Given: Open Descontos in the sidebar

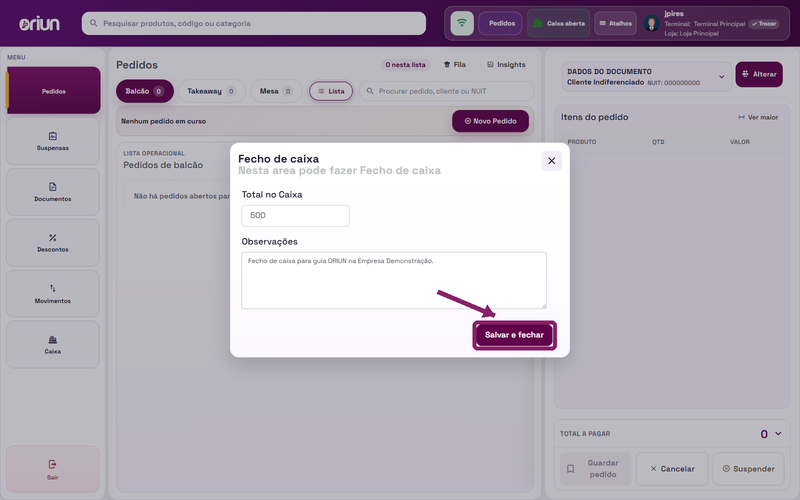Looking at the screenshot, I should pos(53,243).
